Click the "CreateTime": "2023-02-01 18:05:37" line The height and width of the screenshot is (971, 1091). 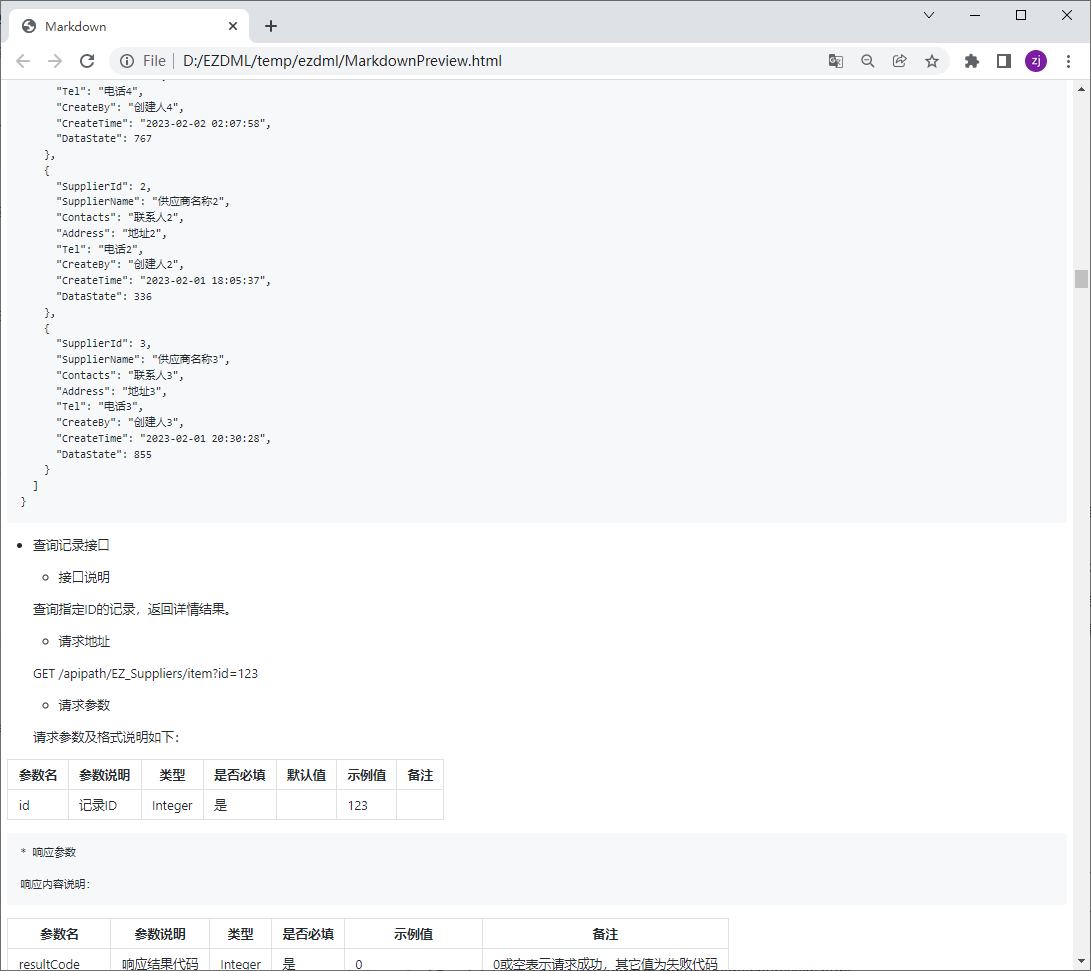tap(164, 280)
